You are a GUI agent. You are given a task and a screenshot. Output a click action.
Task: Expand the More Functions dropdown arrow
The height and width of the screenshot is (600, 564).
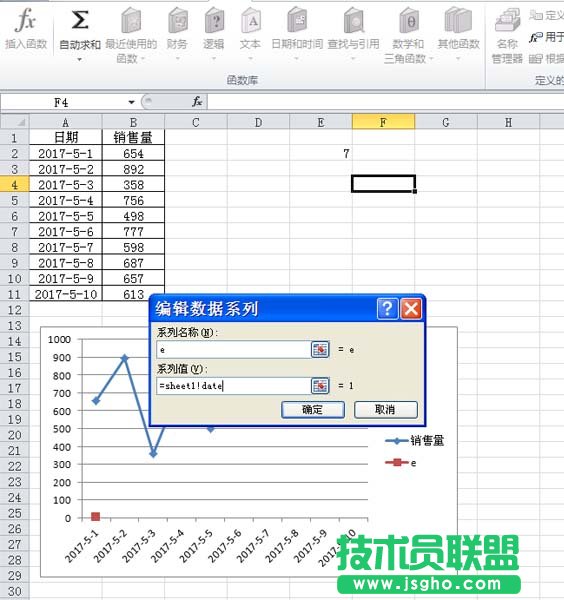458,59
